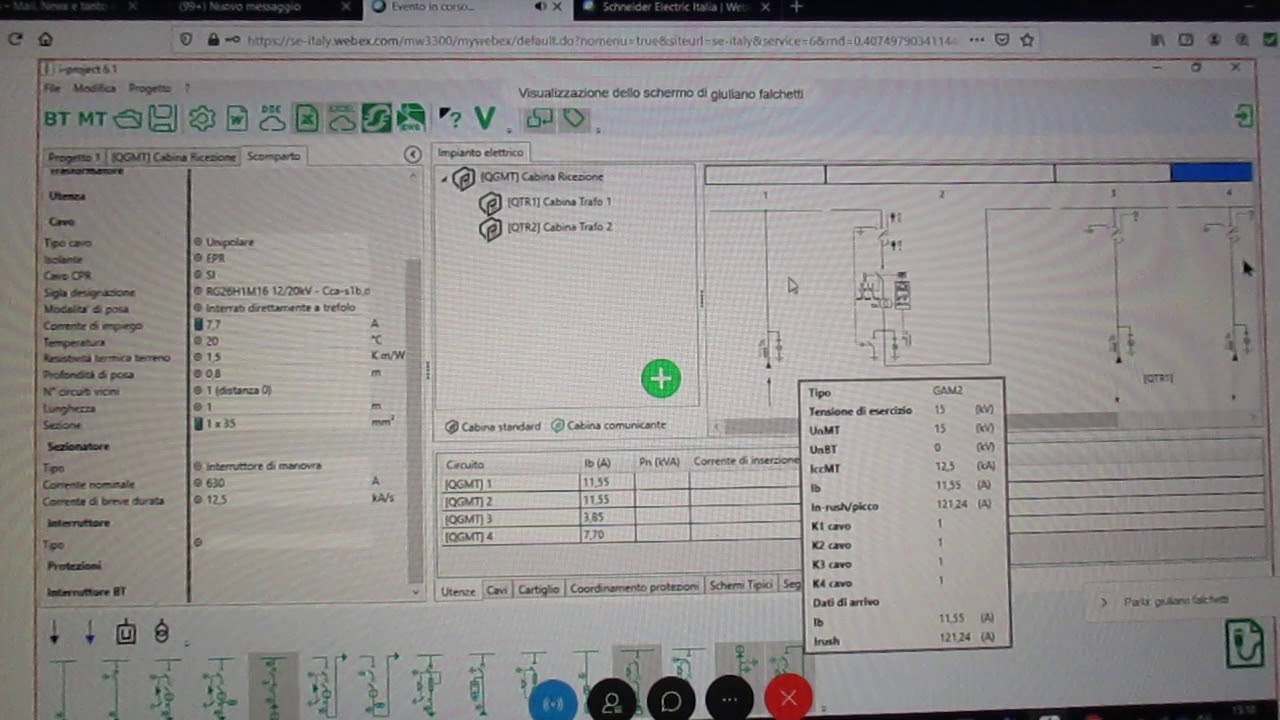Open the Impianto elettrico tab
Viewport: 1280px width, 720px height.
point(481,153)
